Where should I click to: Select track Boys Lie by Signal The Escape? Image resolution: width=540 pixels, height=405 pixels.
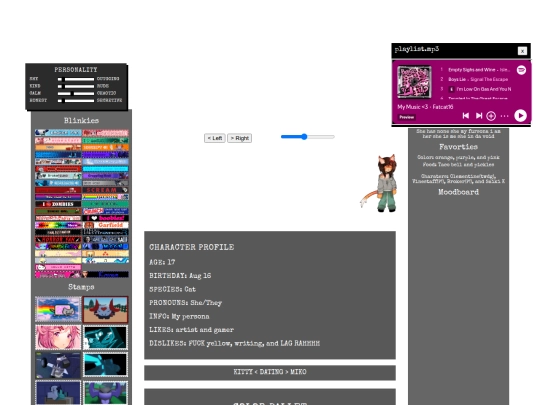(x=478, y=80)
